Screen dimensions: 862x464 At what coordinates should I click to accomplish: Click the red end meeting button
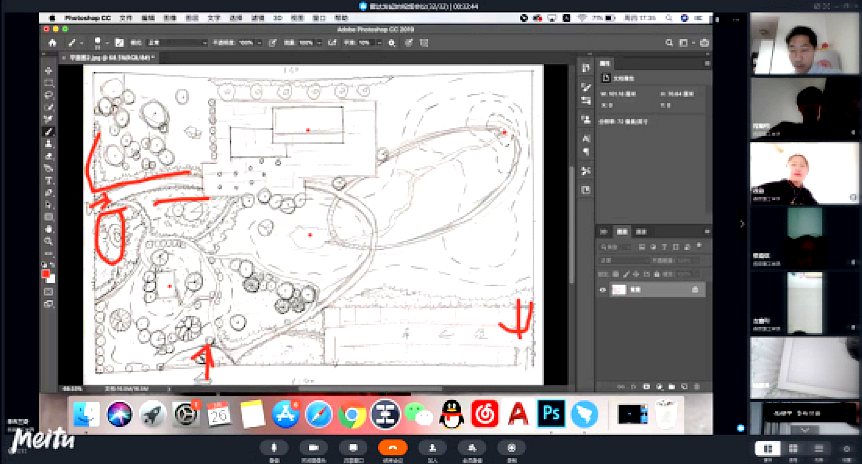(x=393, y=448)
